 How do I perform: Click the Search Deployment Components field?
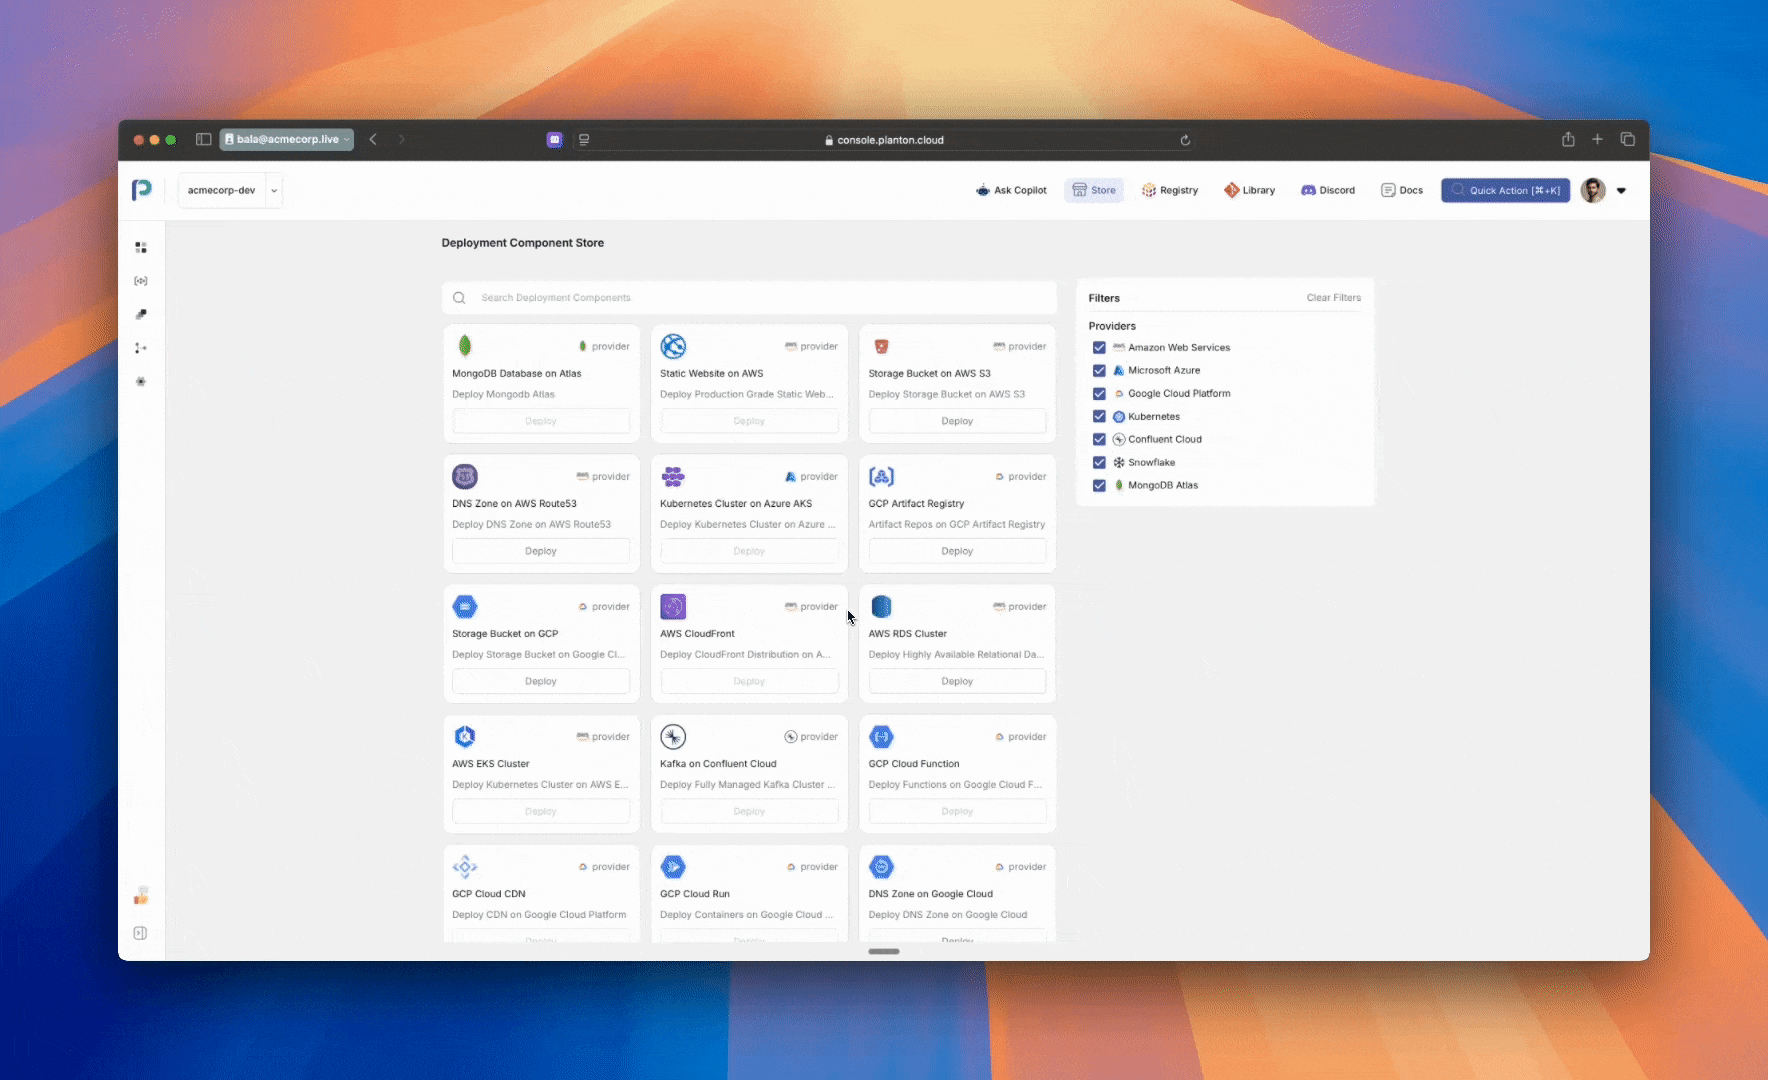(749, 297)
